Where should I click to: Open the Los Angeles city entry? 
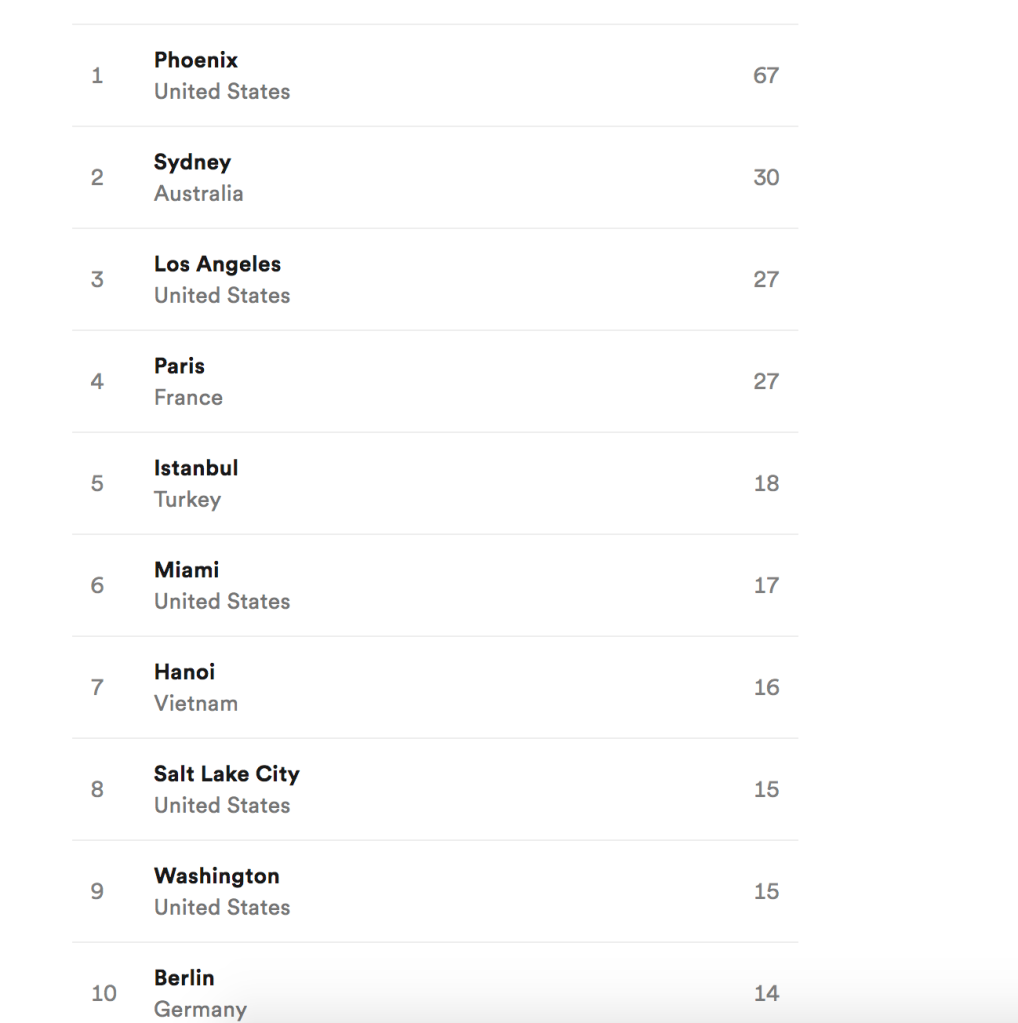pos(217,264)
